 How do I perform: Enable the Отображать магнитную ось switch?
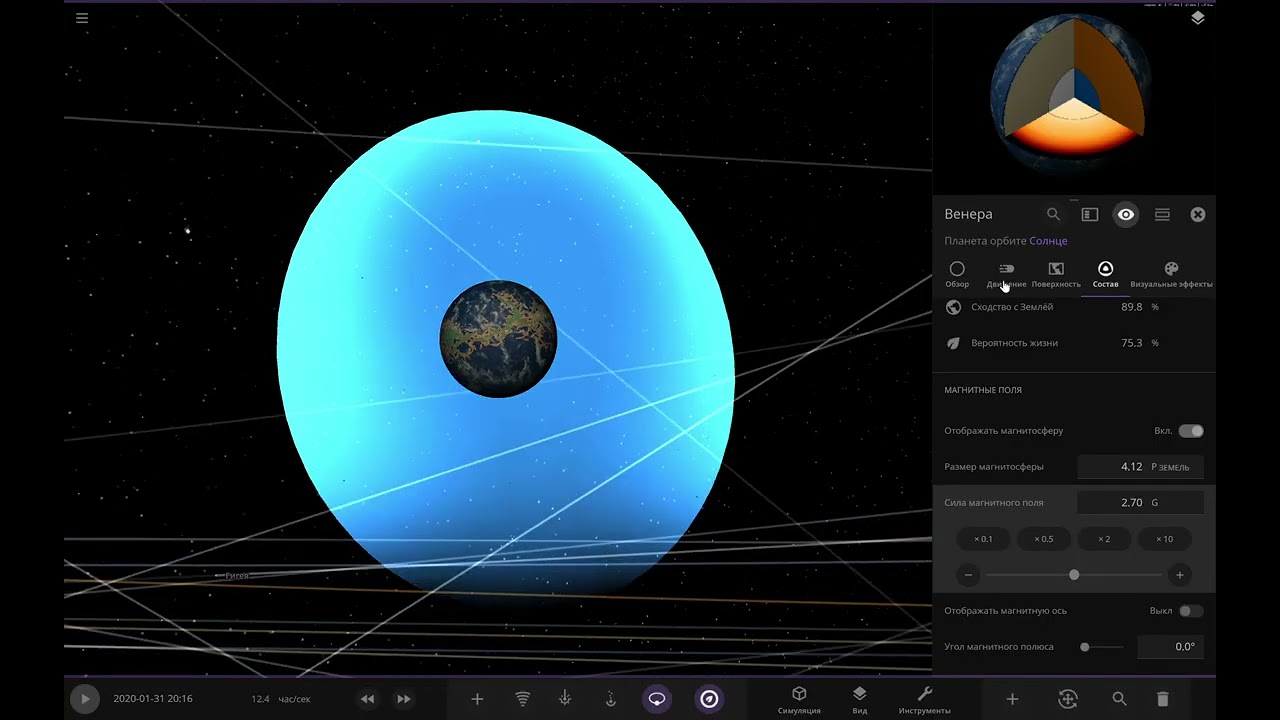[1191, 611]
